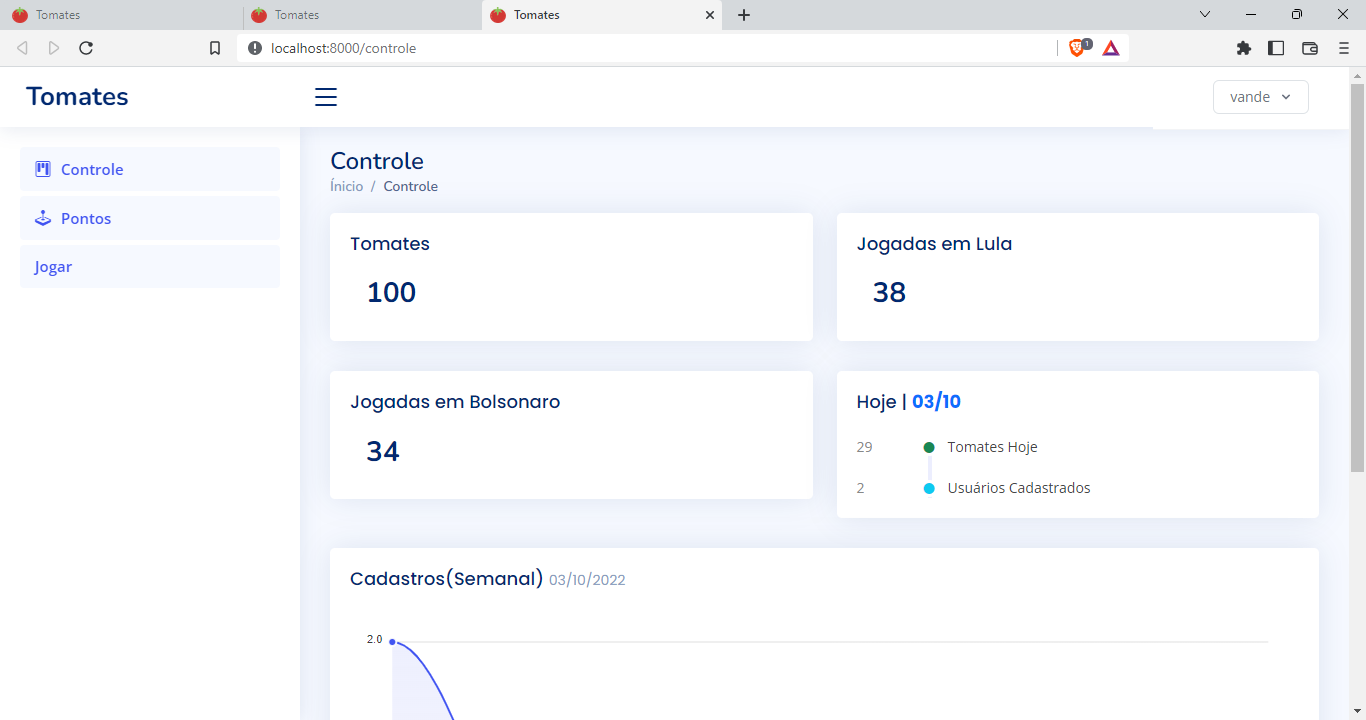The width and height of the screenshot is (1366, 720).
Task: Bookmark this page icon
Action: click(215, 48)
